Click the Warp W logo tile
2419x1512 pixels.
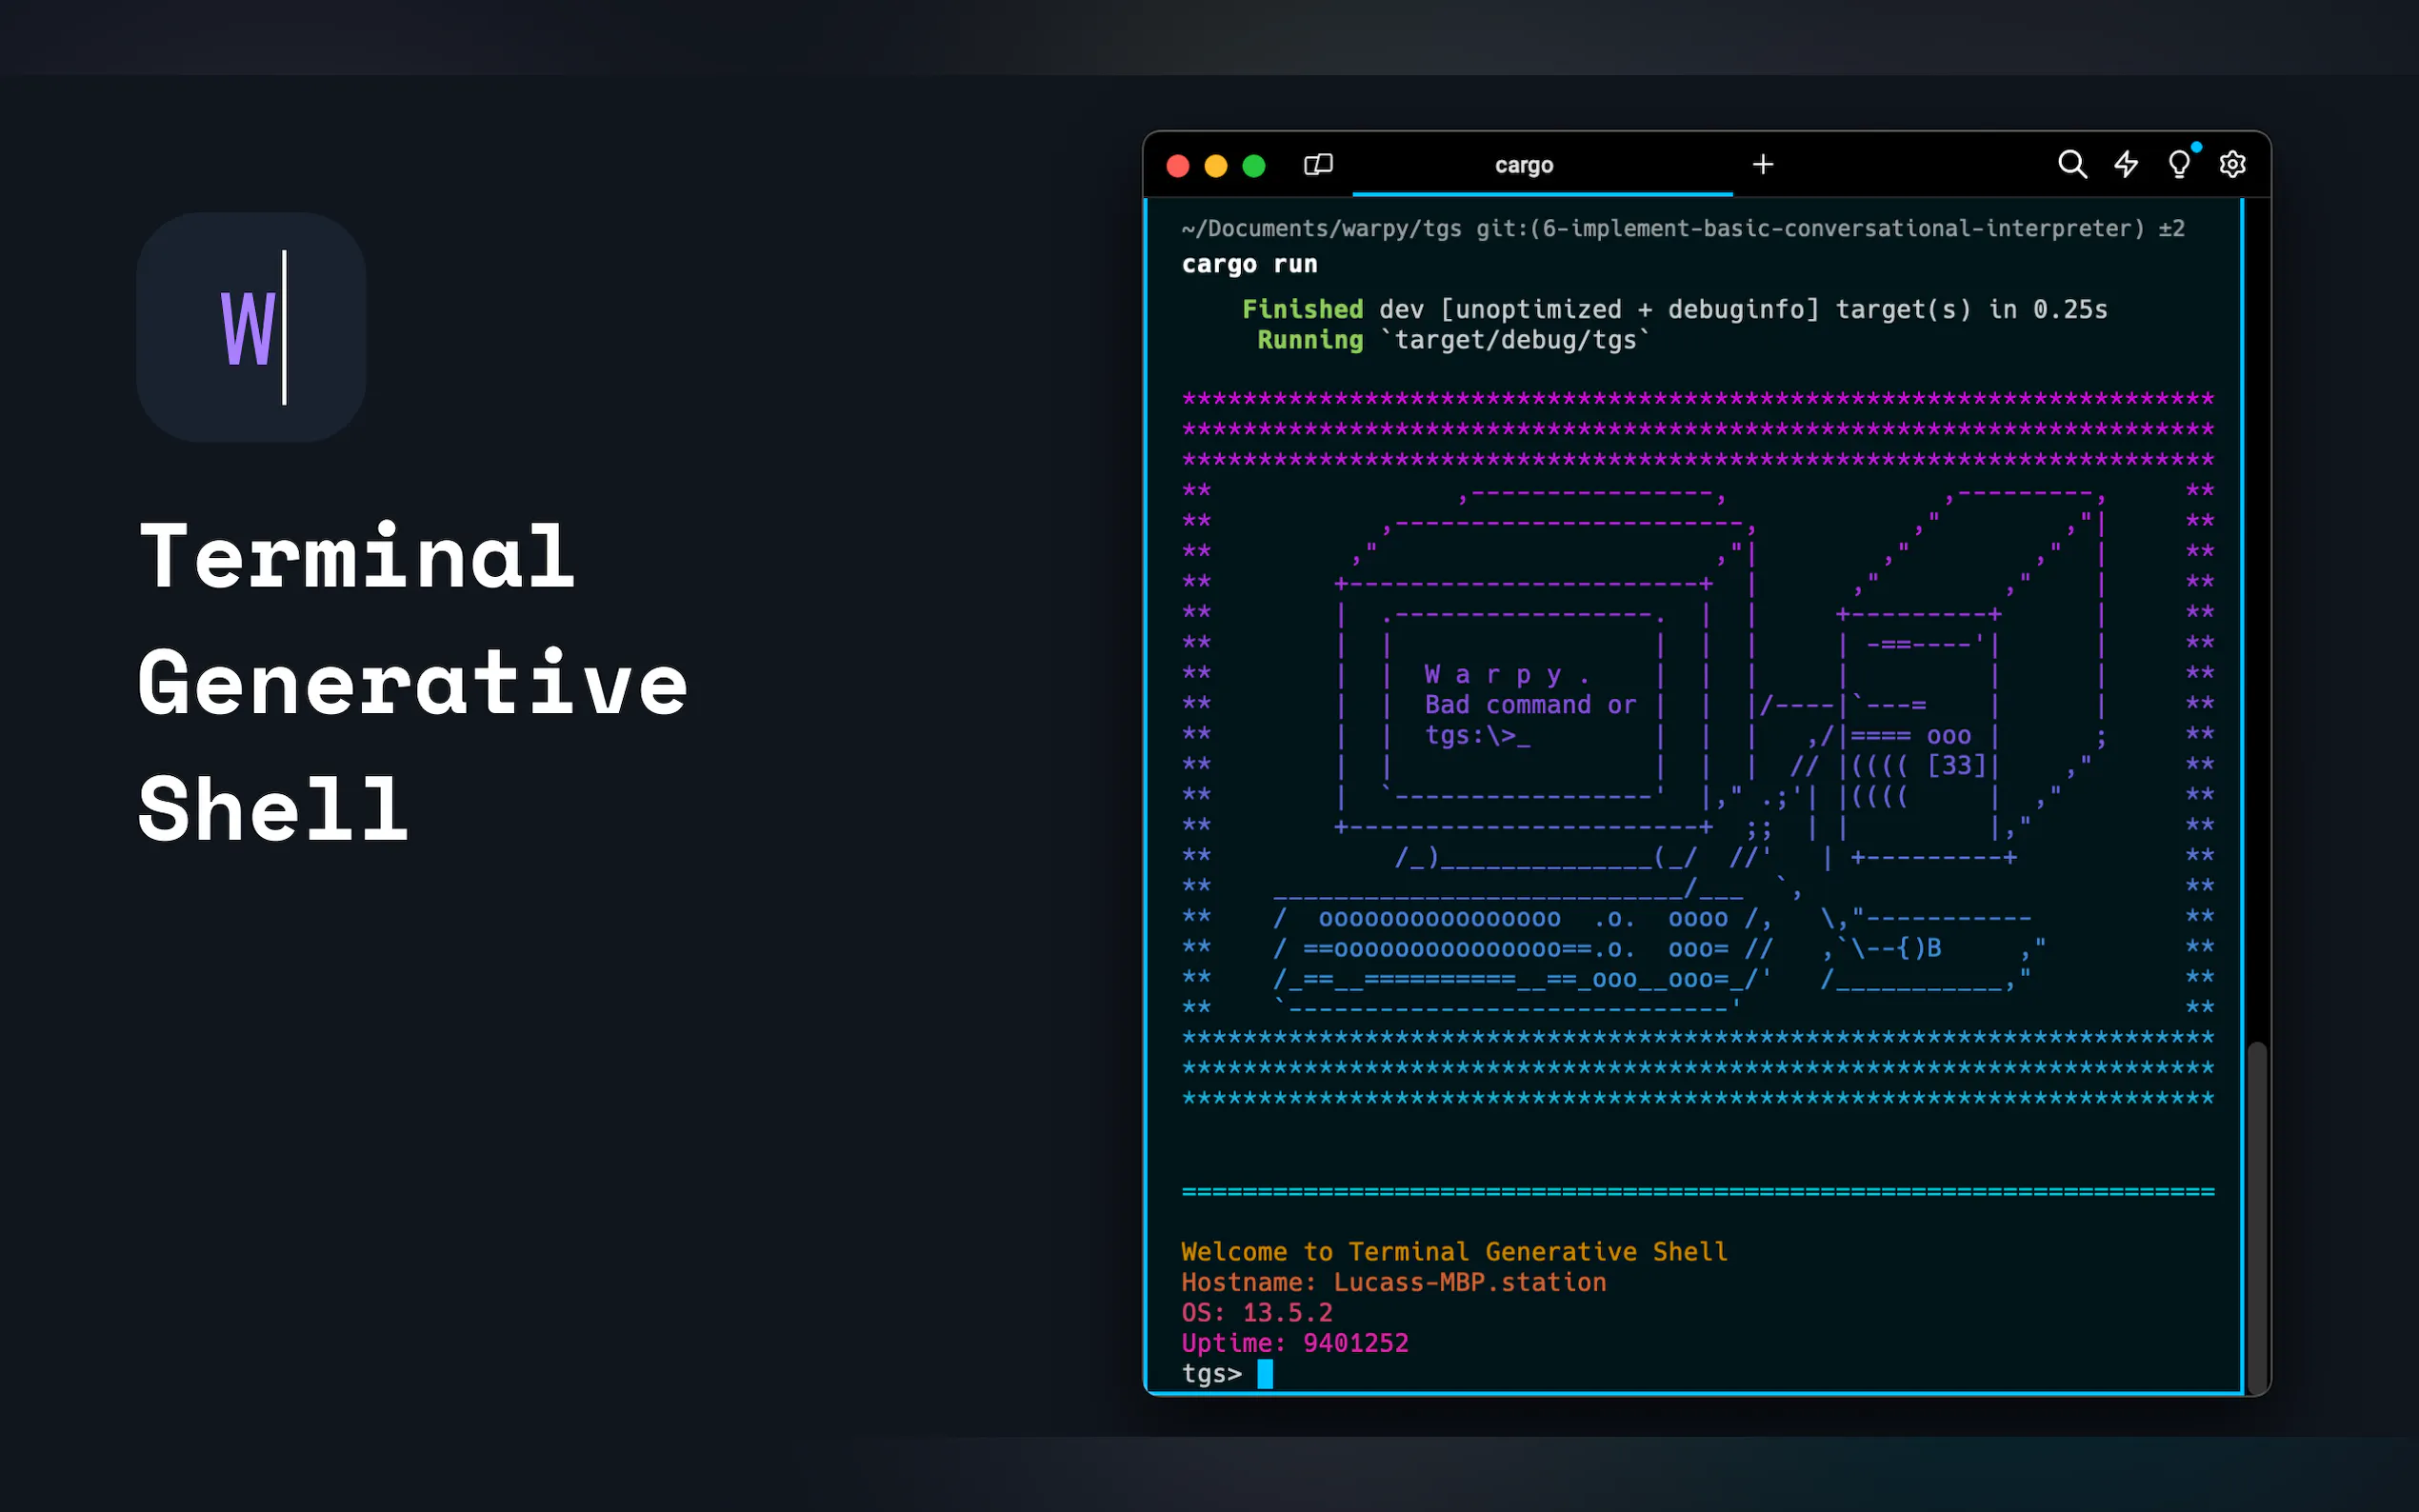coord(251,327)
